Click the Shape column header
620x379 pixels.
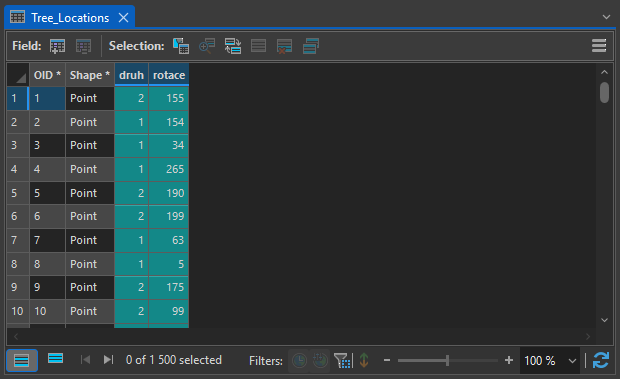pos(90,75)
